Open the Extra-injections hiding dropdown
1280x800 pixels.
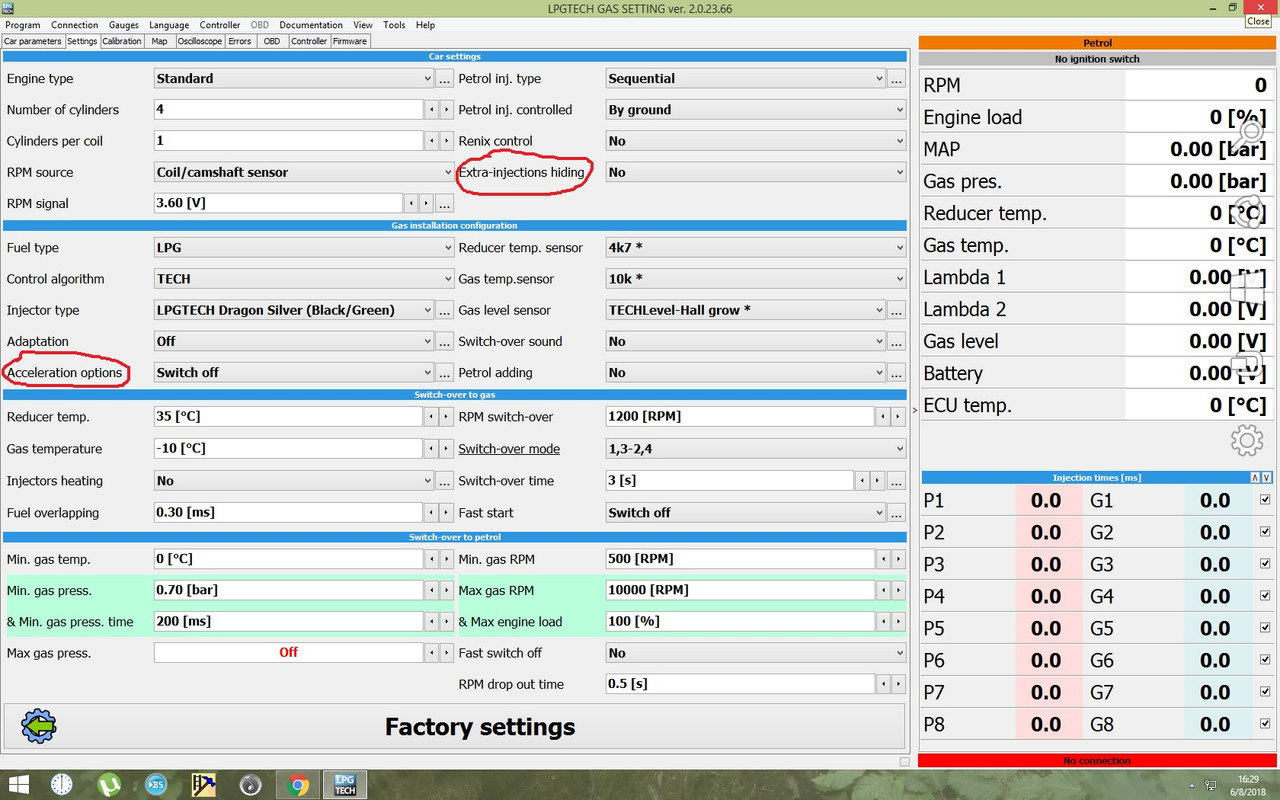(x=755, y=172)
